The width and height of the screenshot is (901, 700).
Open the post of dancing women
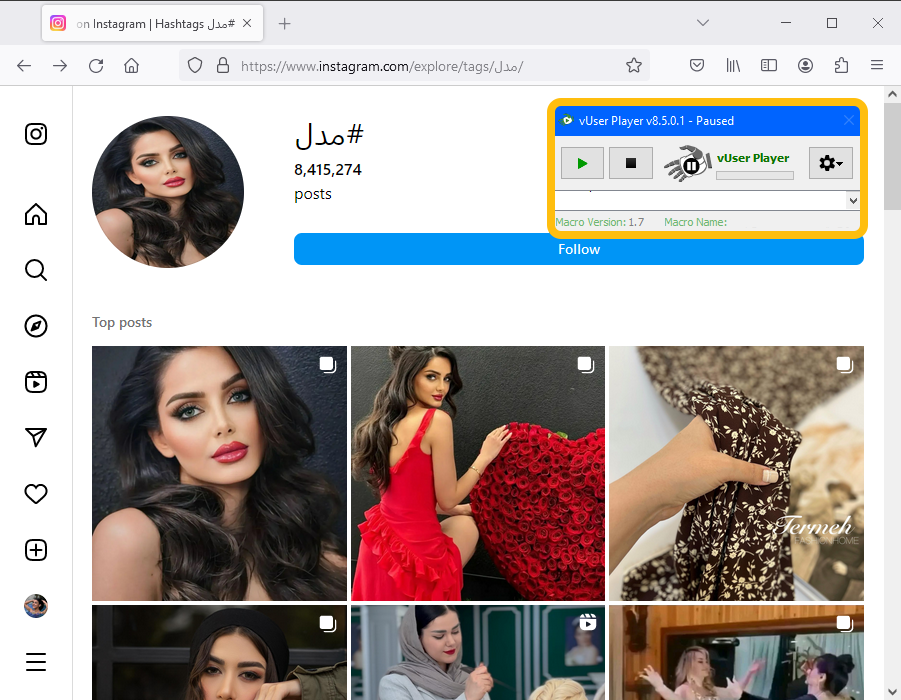coord(737,652)
